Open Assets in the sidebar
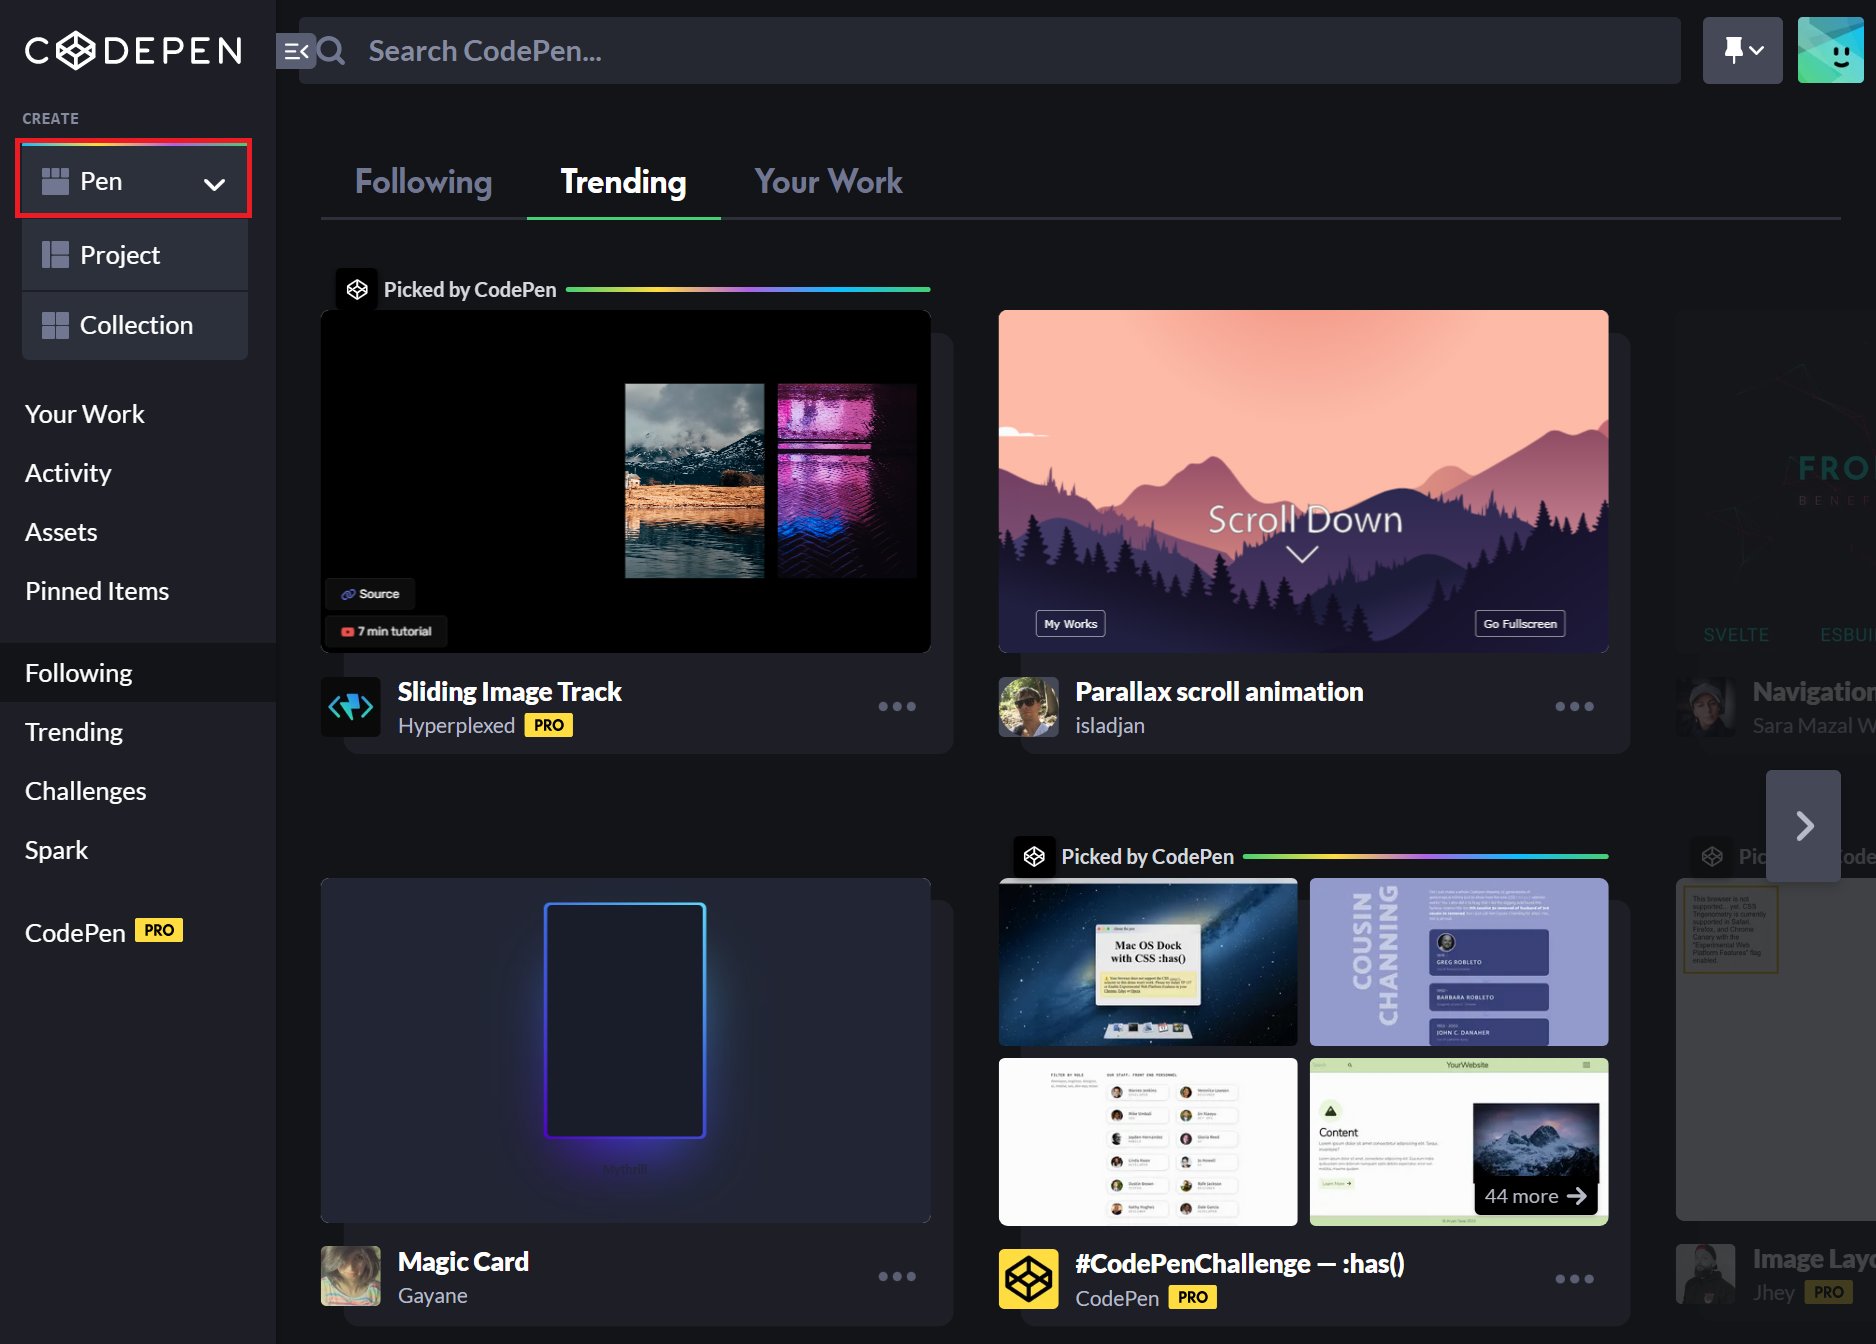This screenshot has height=1344, width=1876. pyautogui.click(x=61, y=532)
